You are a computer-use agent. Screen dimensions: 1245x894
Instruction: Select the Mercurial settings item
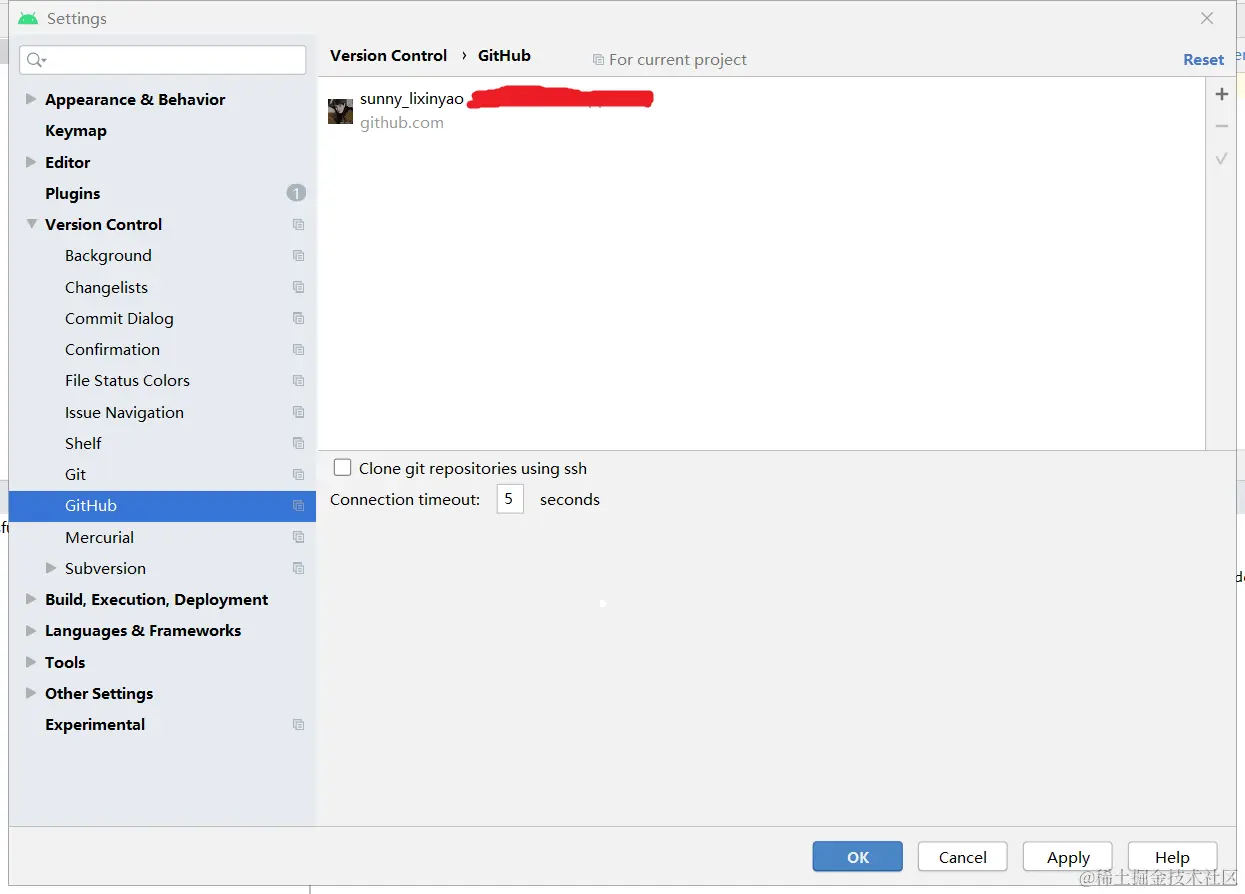(99, 537)
